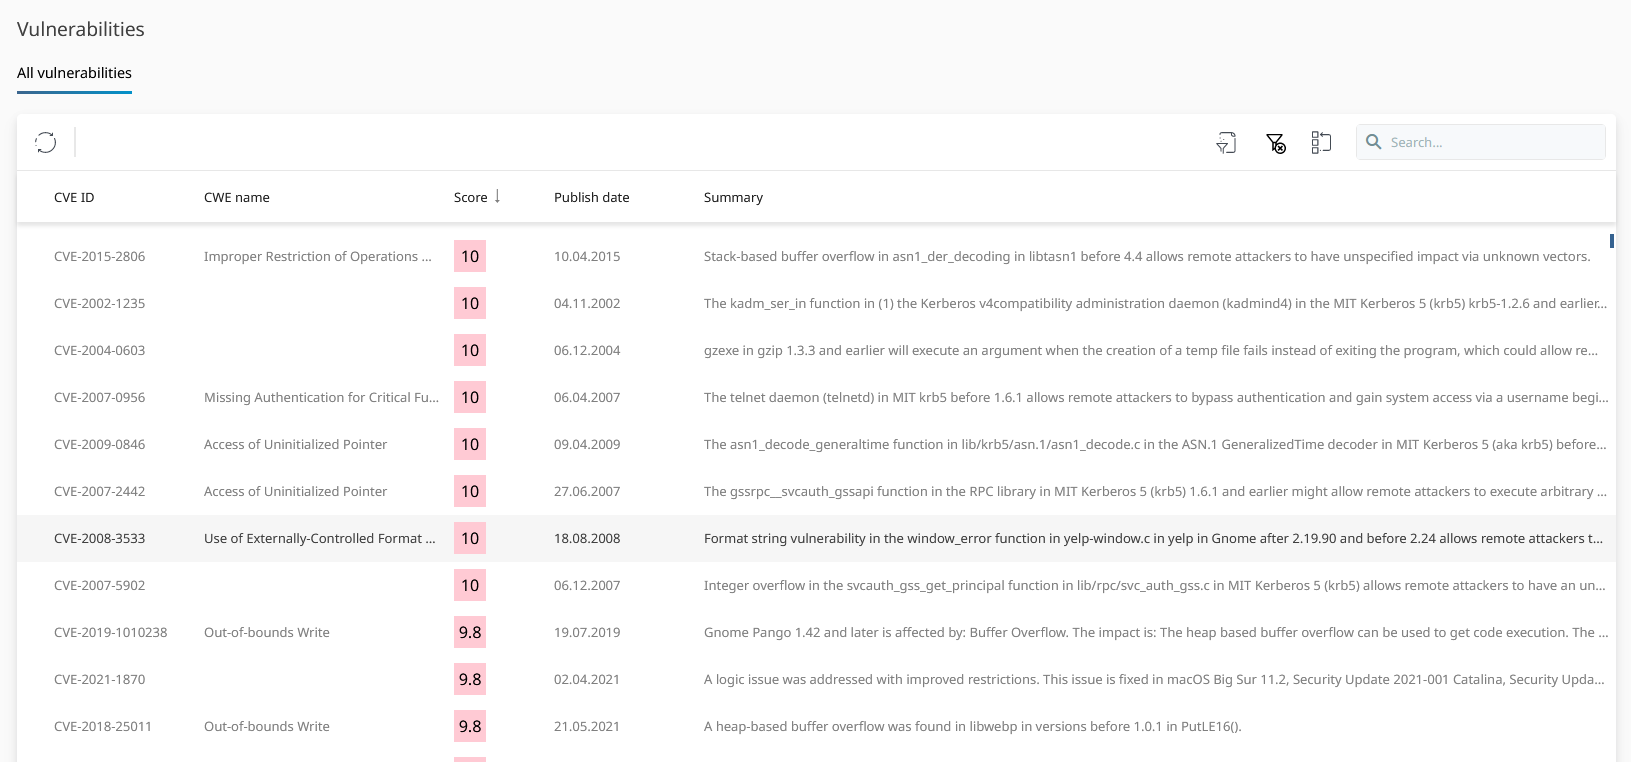The image size is (1631, 762).
Task: Select the CVE-2008-3533 row
Action: pos(99,538)
